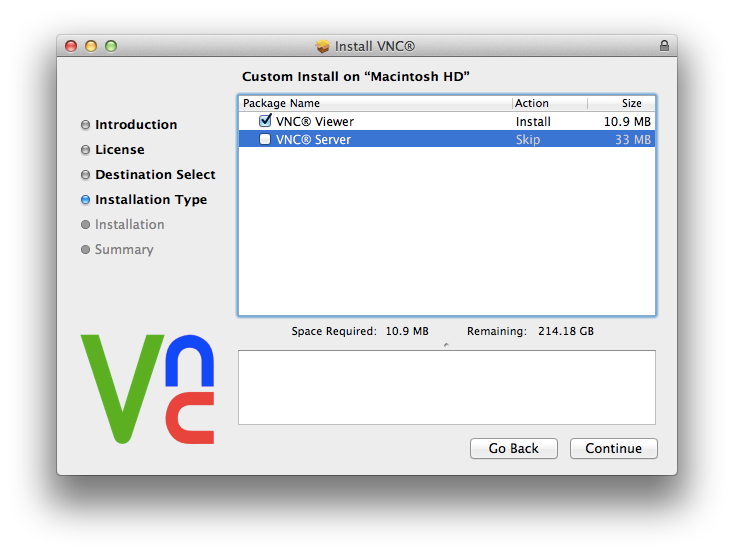Click the Summary step label
Viewport: 734px width, 554px height.
(x=124, y=250)
